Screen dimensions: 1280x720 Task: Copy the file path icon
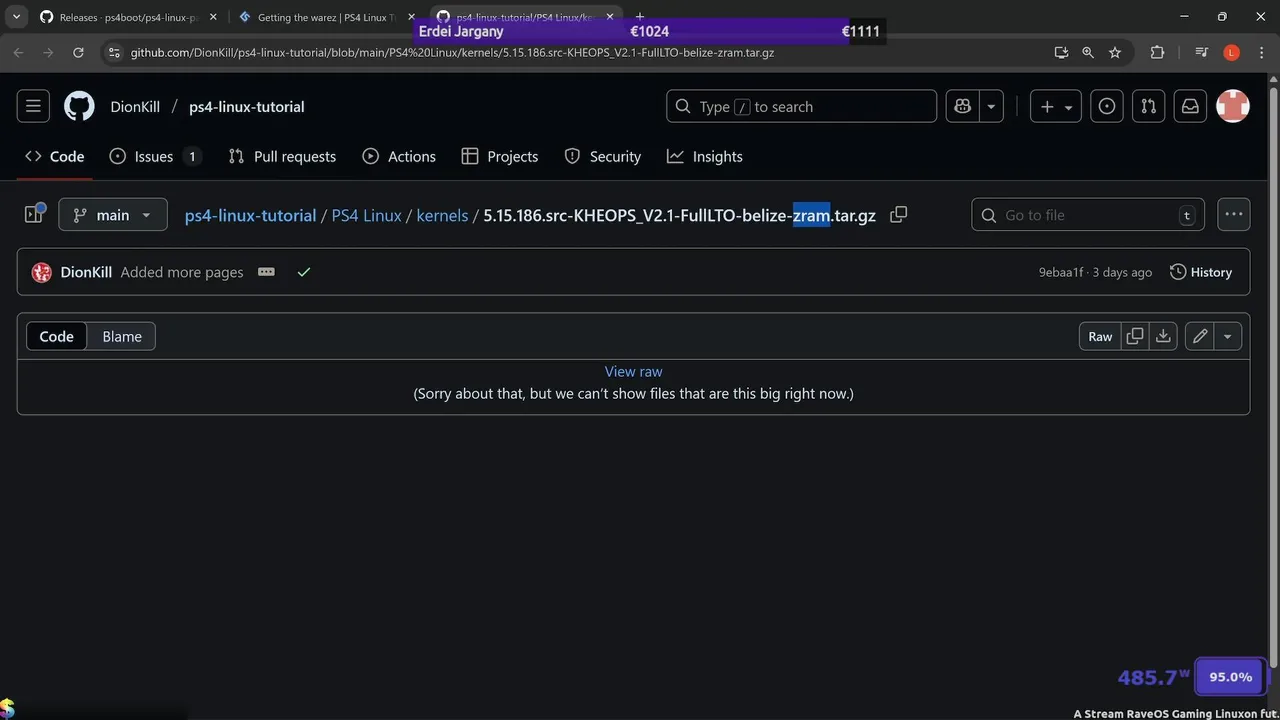pos(898,214)
